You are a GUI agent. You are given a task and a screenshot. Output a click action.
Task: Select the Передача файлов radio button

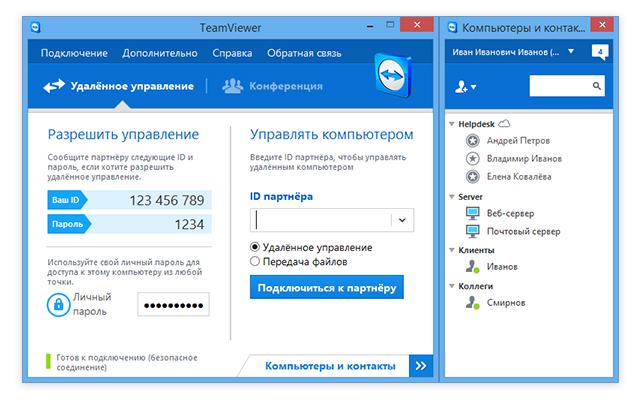point(255,261)
